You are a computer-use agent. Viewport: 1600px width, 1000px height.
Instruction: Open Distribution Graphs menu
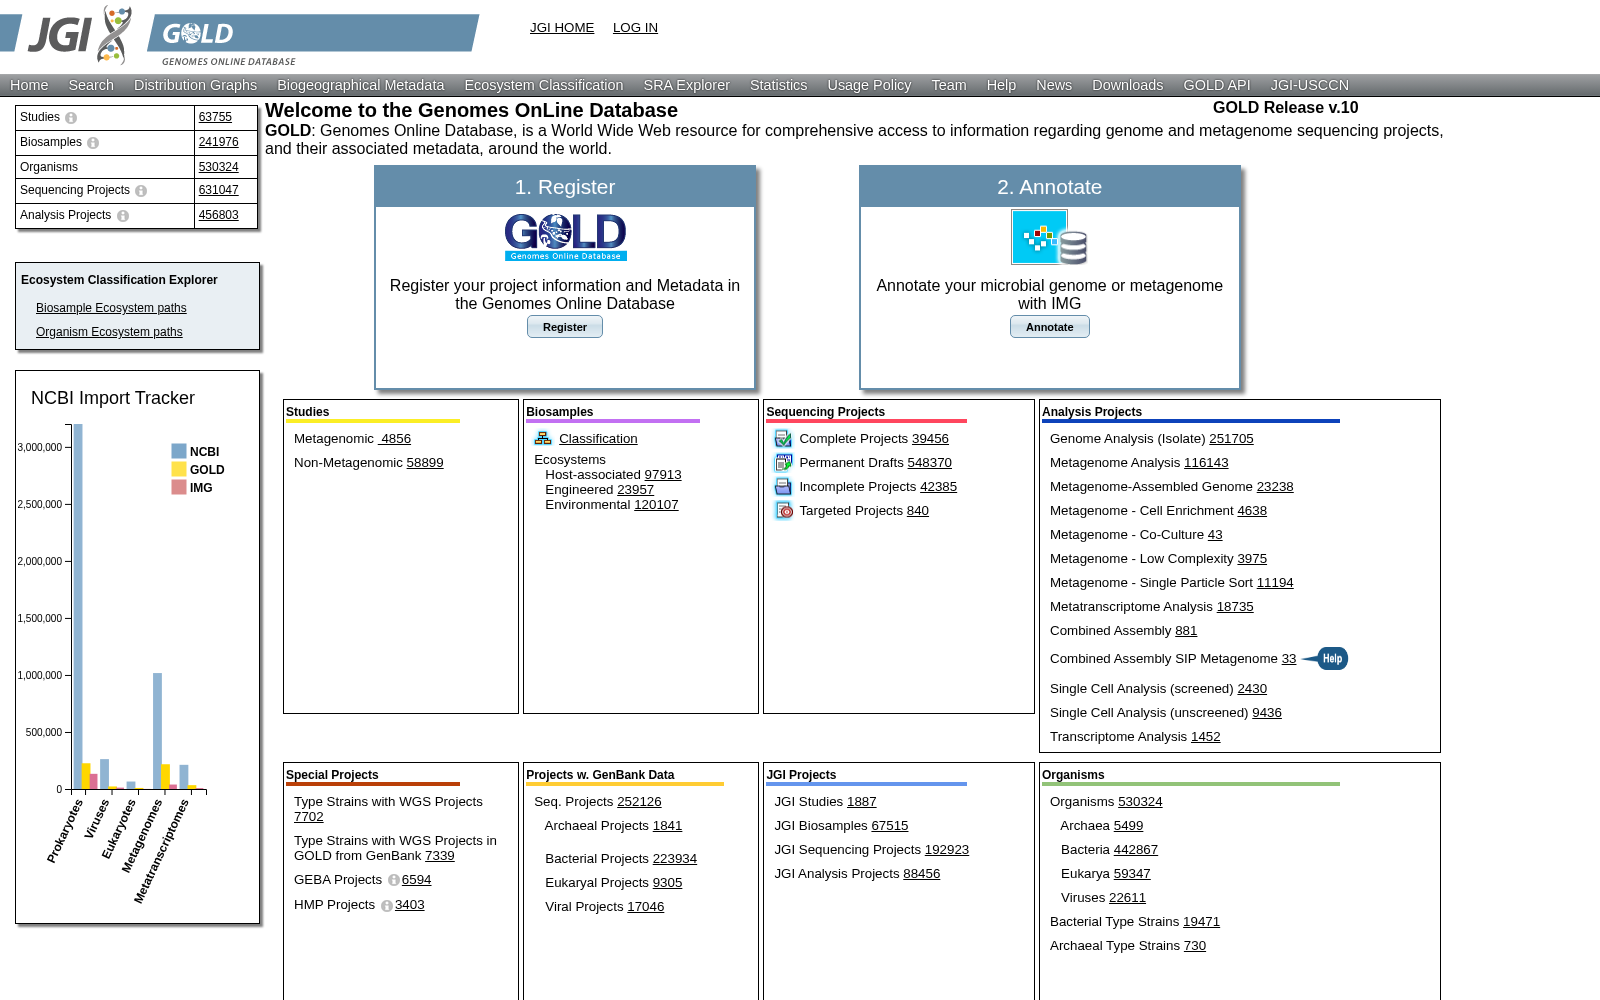pyautogui.click(x=195, y=85)
